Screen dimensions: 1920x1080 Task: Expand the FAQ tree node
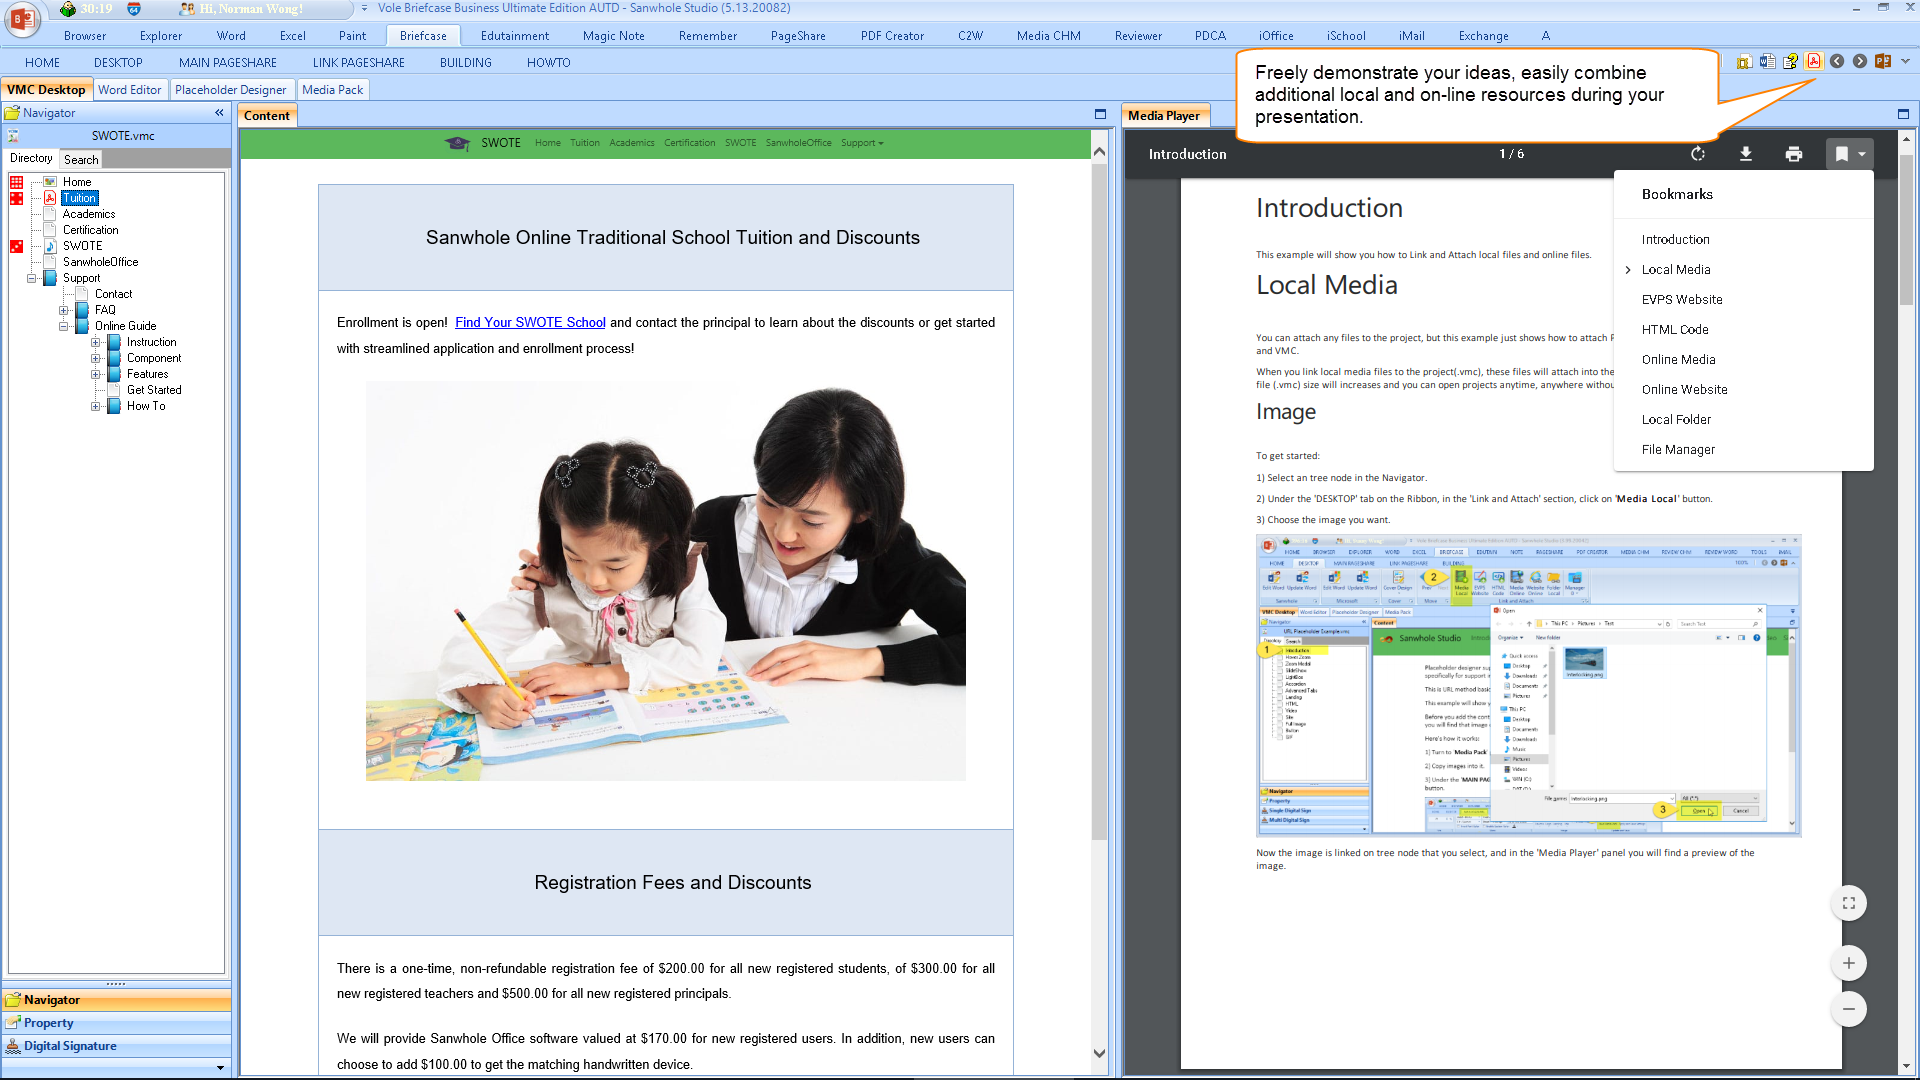[64, 310]
